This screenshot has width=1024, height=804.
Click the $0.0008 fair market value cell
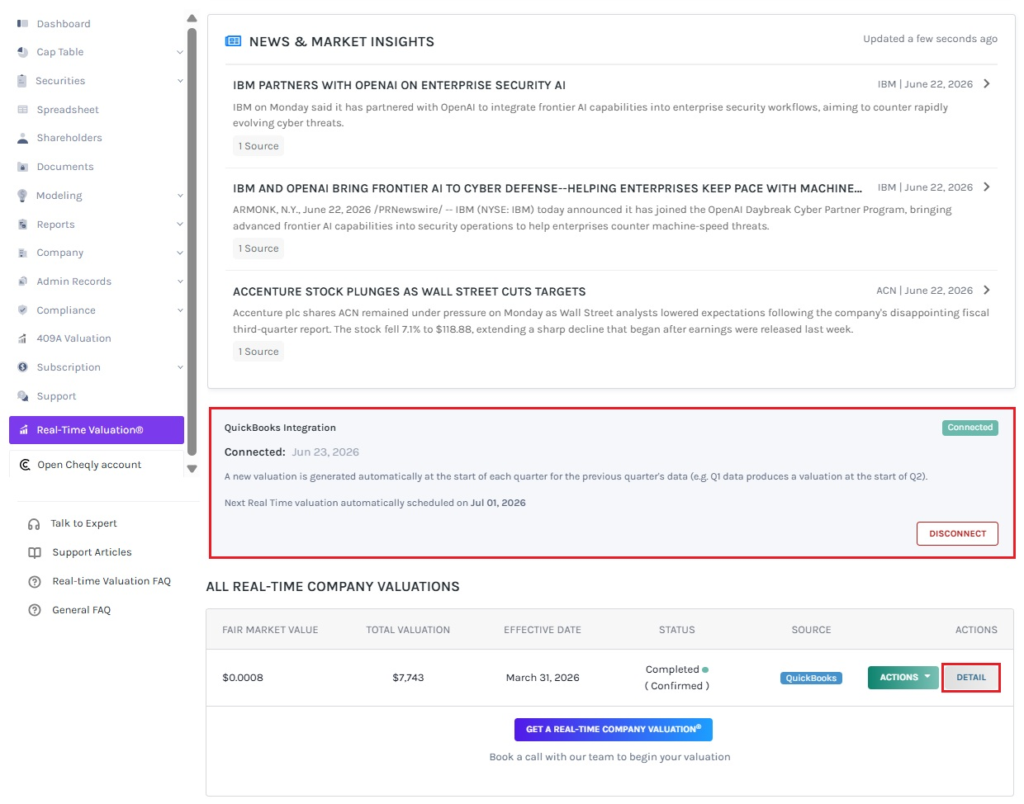243,678
